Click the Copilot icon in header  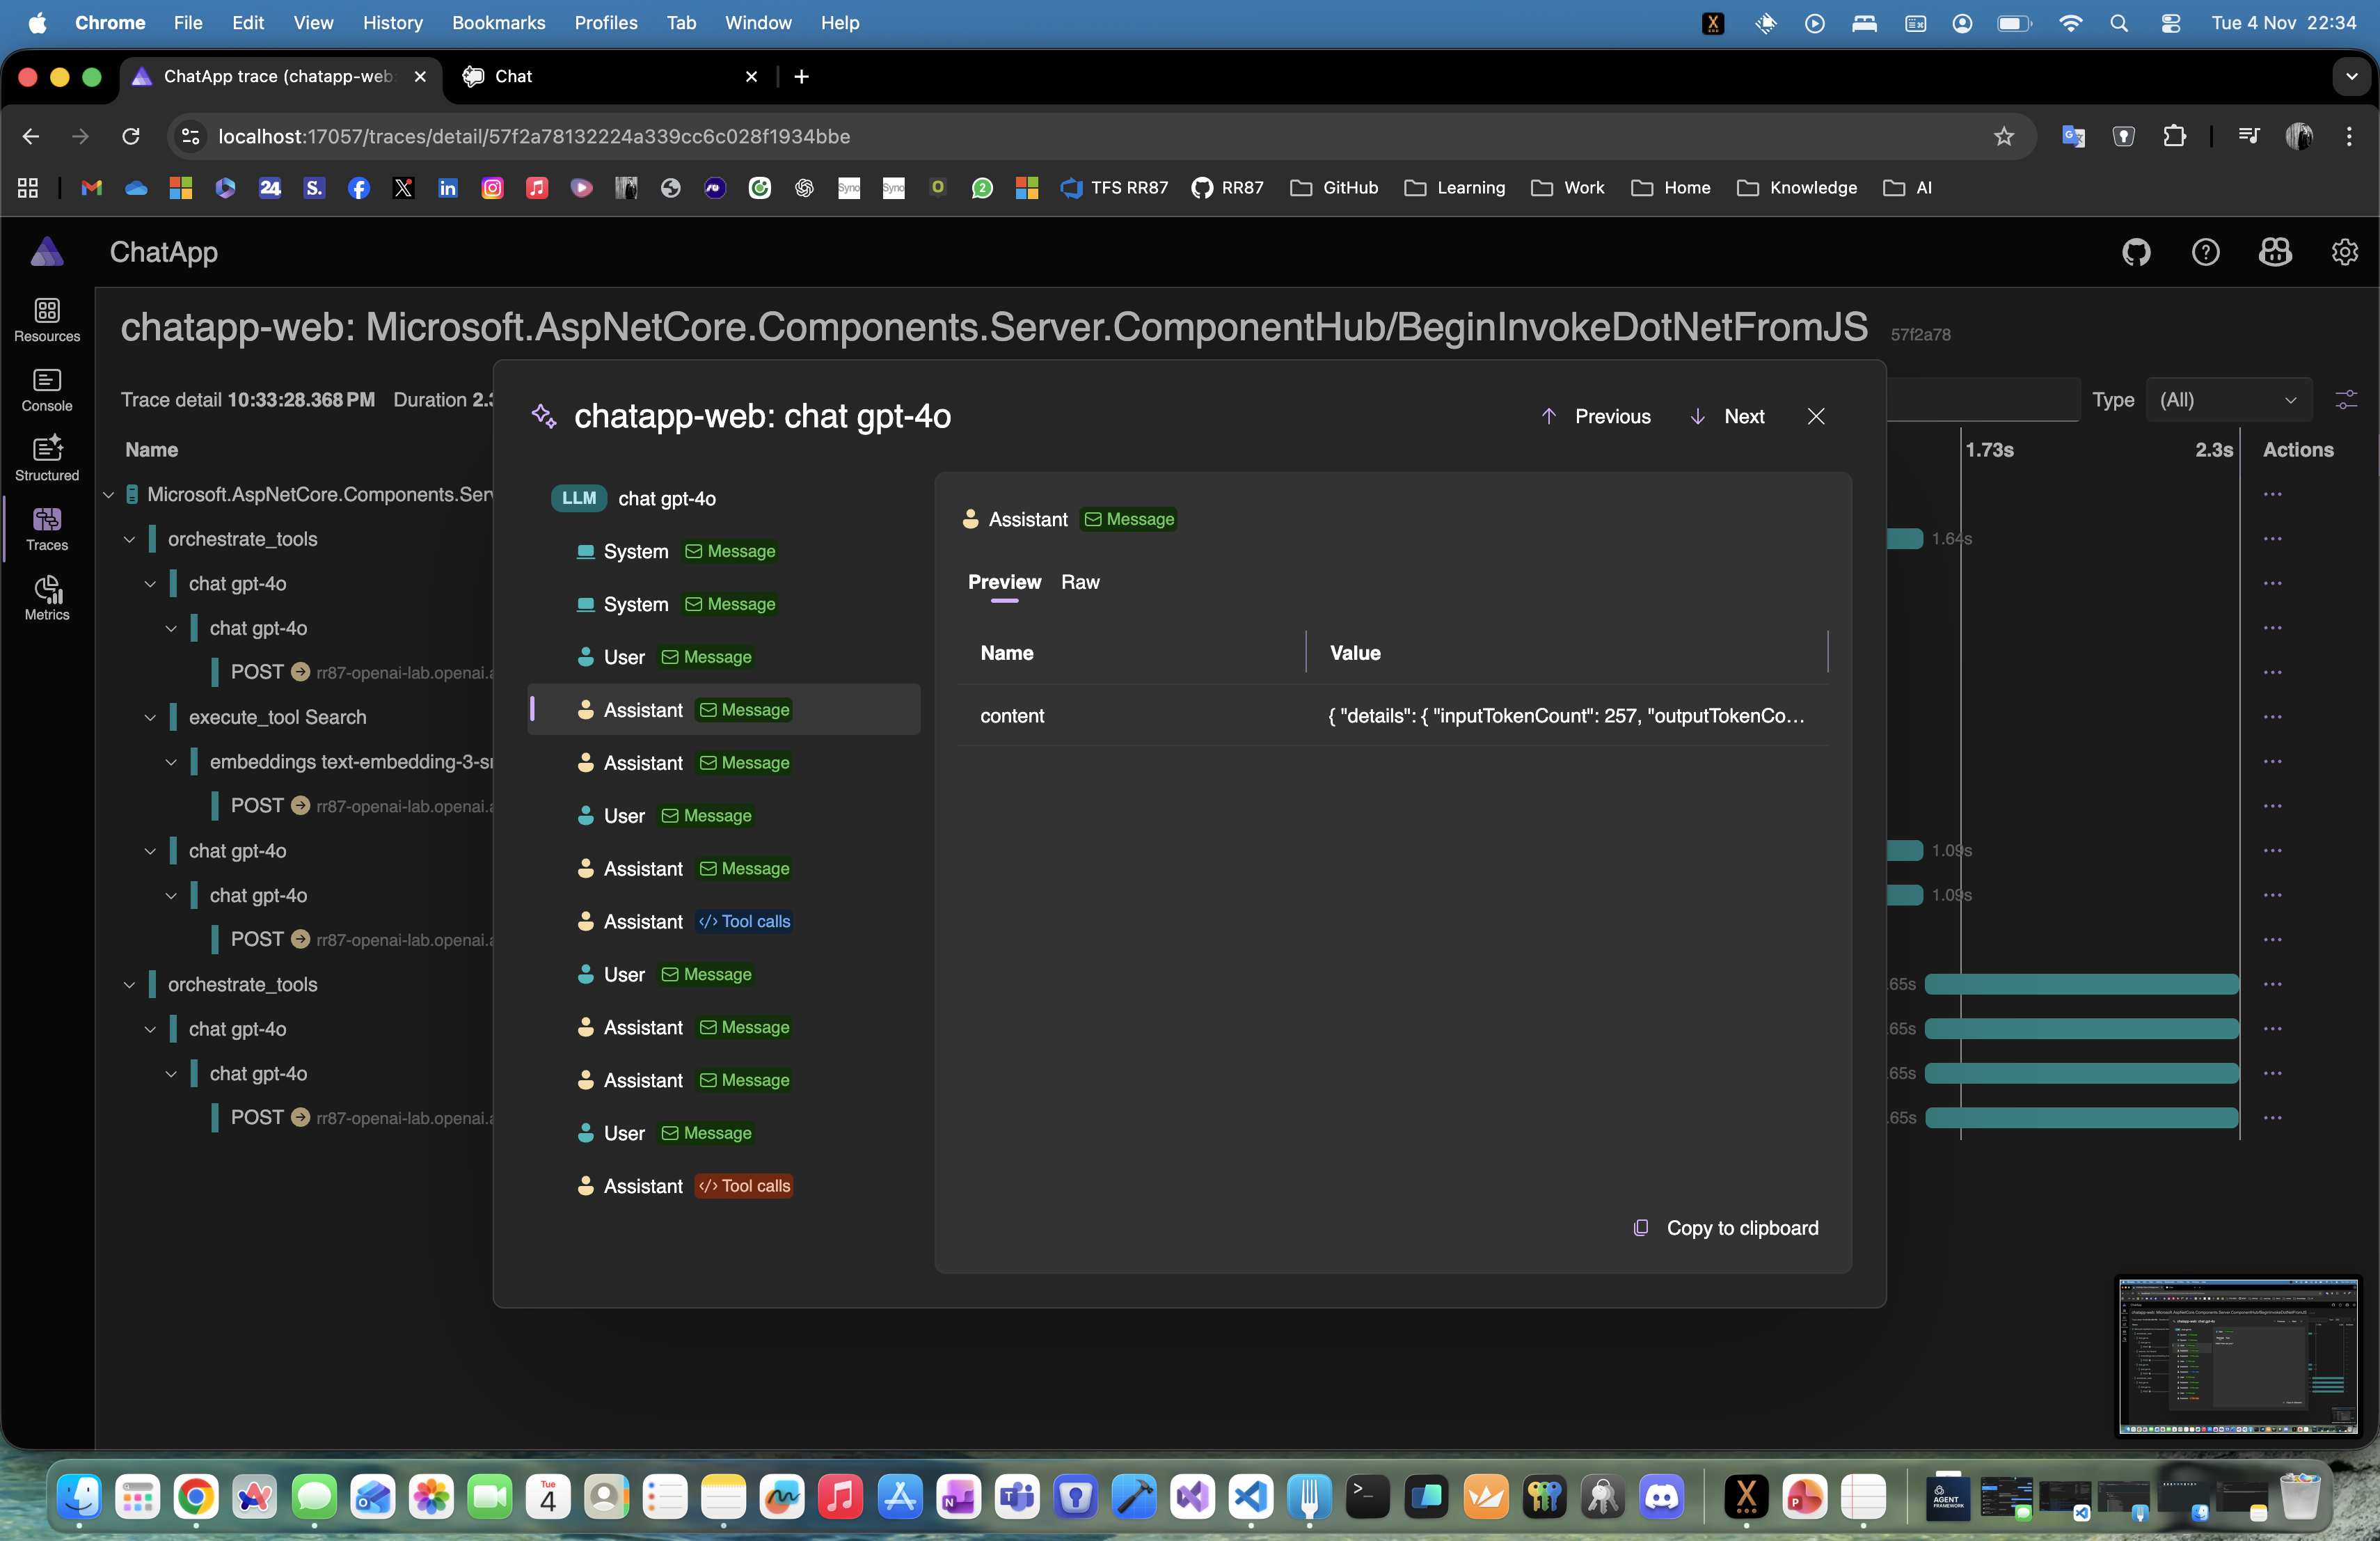point(2275,252)
